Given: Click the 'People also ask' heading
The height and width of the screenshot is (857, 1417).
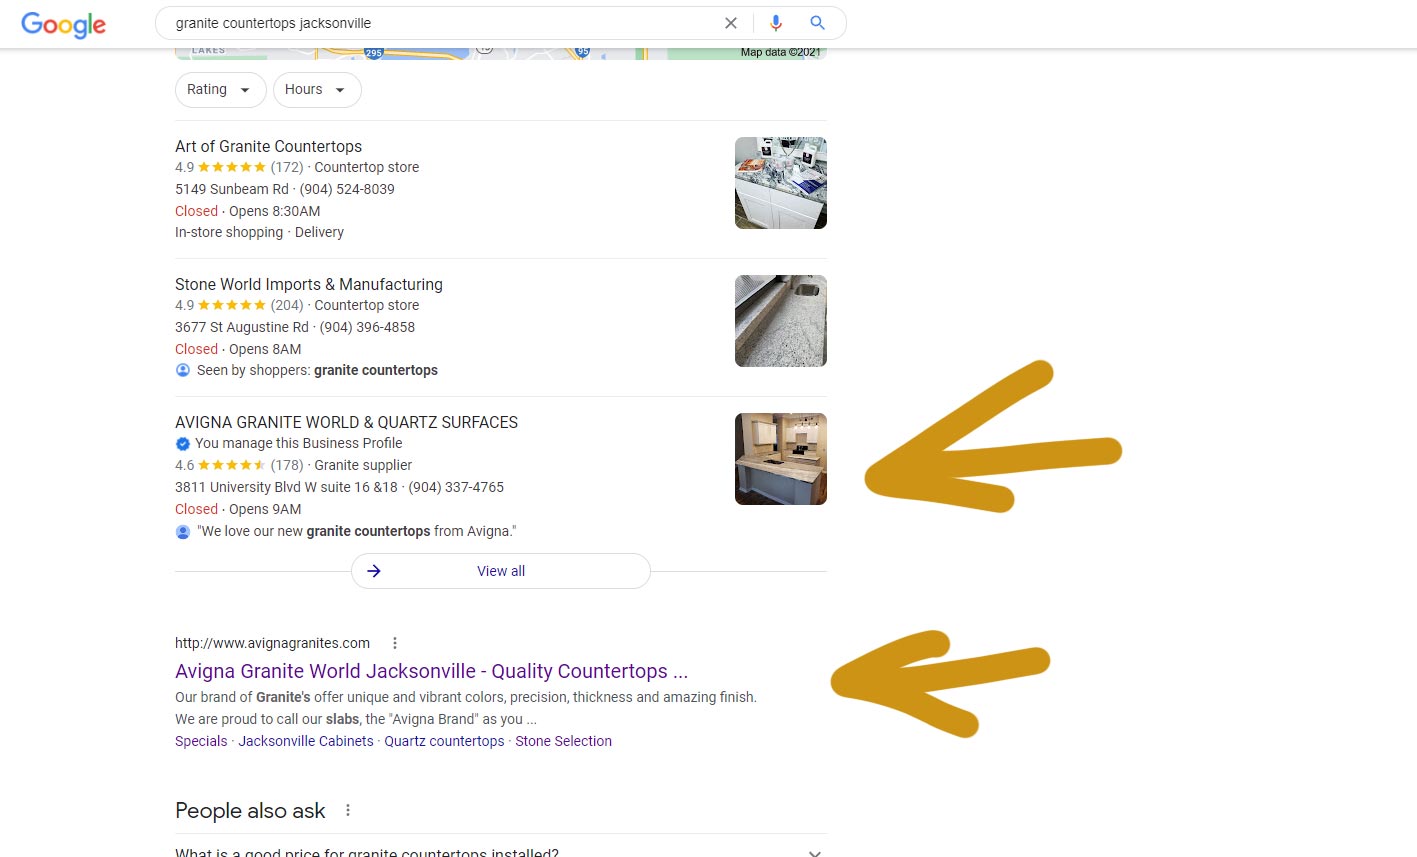Looking at the screenshot, I should (250, 810).
